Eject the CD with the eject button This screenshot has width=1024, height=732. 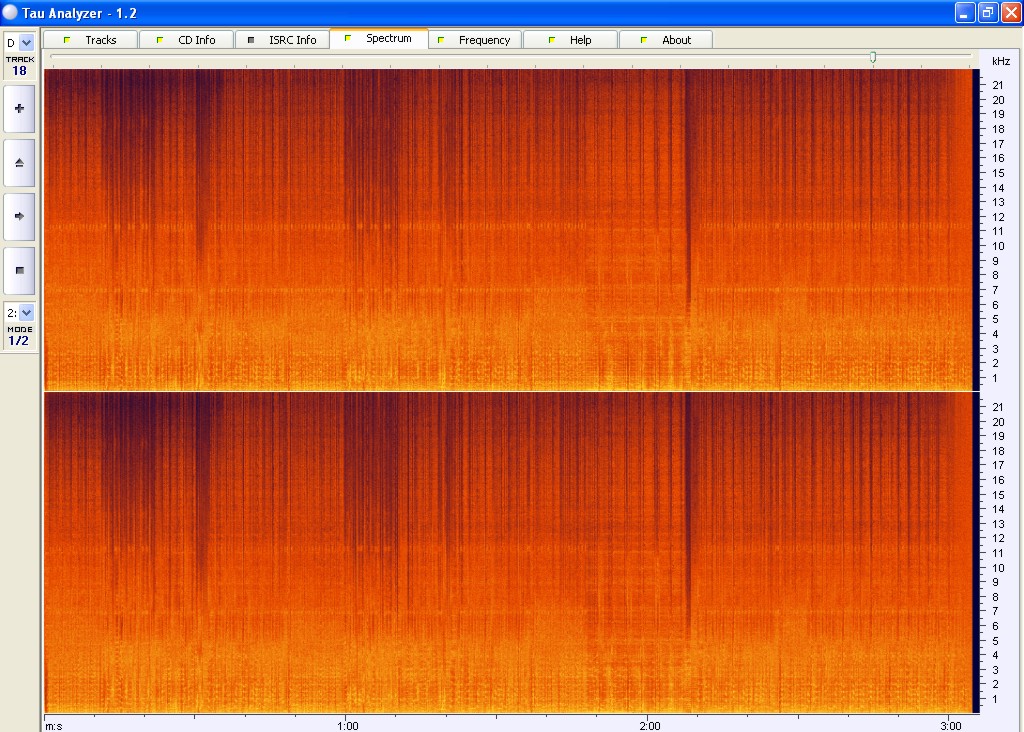(19, 162)
